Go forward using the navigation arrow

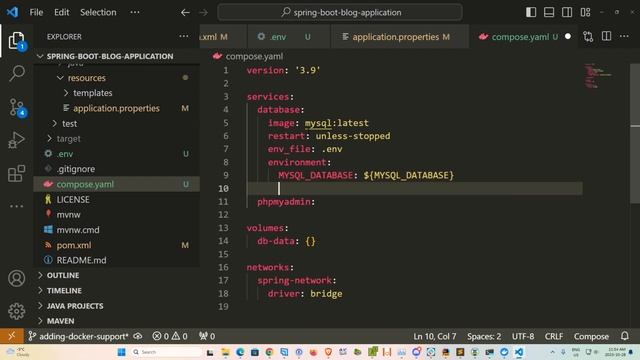[x=203, y=13]
